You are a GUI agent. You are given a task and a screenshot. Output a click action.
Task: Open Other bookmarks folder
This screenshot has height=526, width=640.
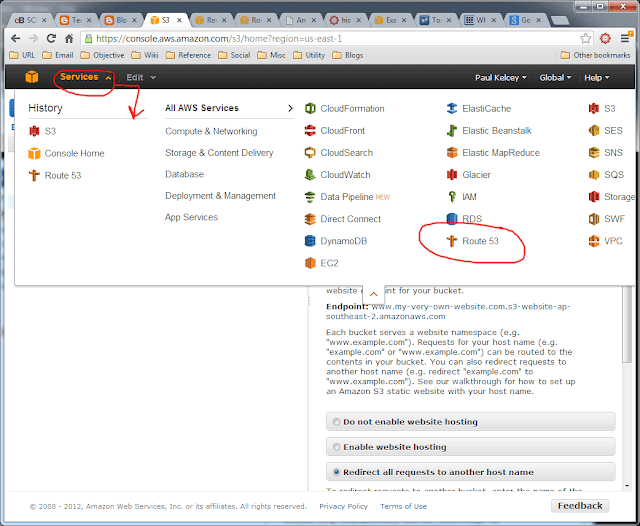tap(596, 55)
